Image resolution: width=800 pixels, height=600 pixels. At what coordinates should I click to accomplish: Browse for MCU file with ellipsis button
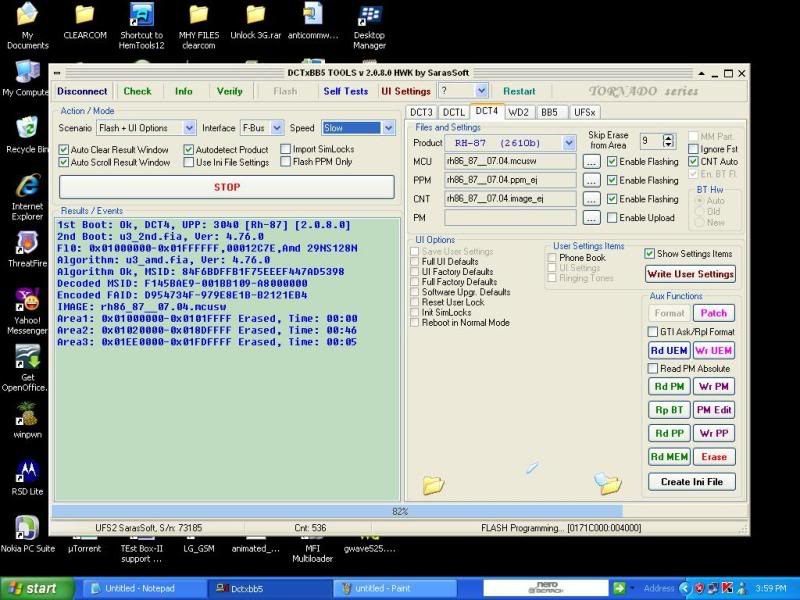591,162
